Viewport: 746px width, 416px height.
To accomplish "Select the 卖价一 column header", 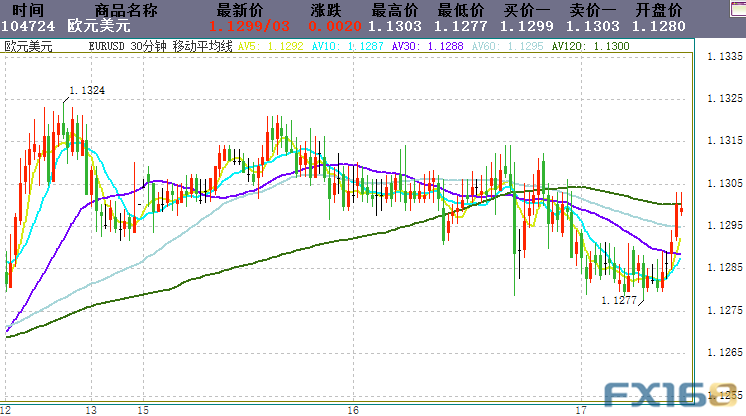I will pyautogui.click(x=593, y=10).
